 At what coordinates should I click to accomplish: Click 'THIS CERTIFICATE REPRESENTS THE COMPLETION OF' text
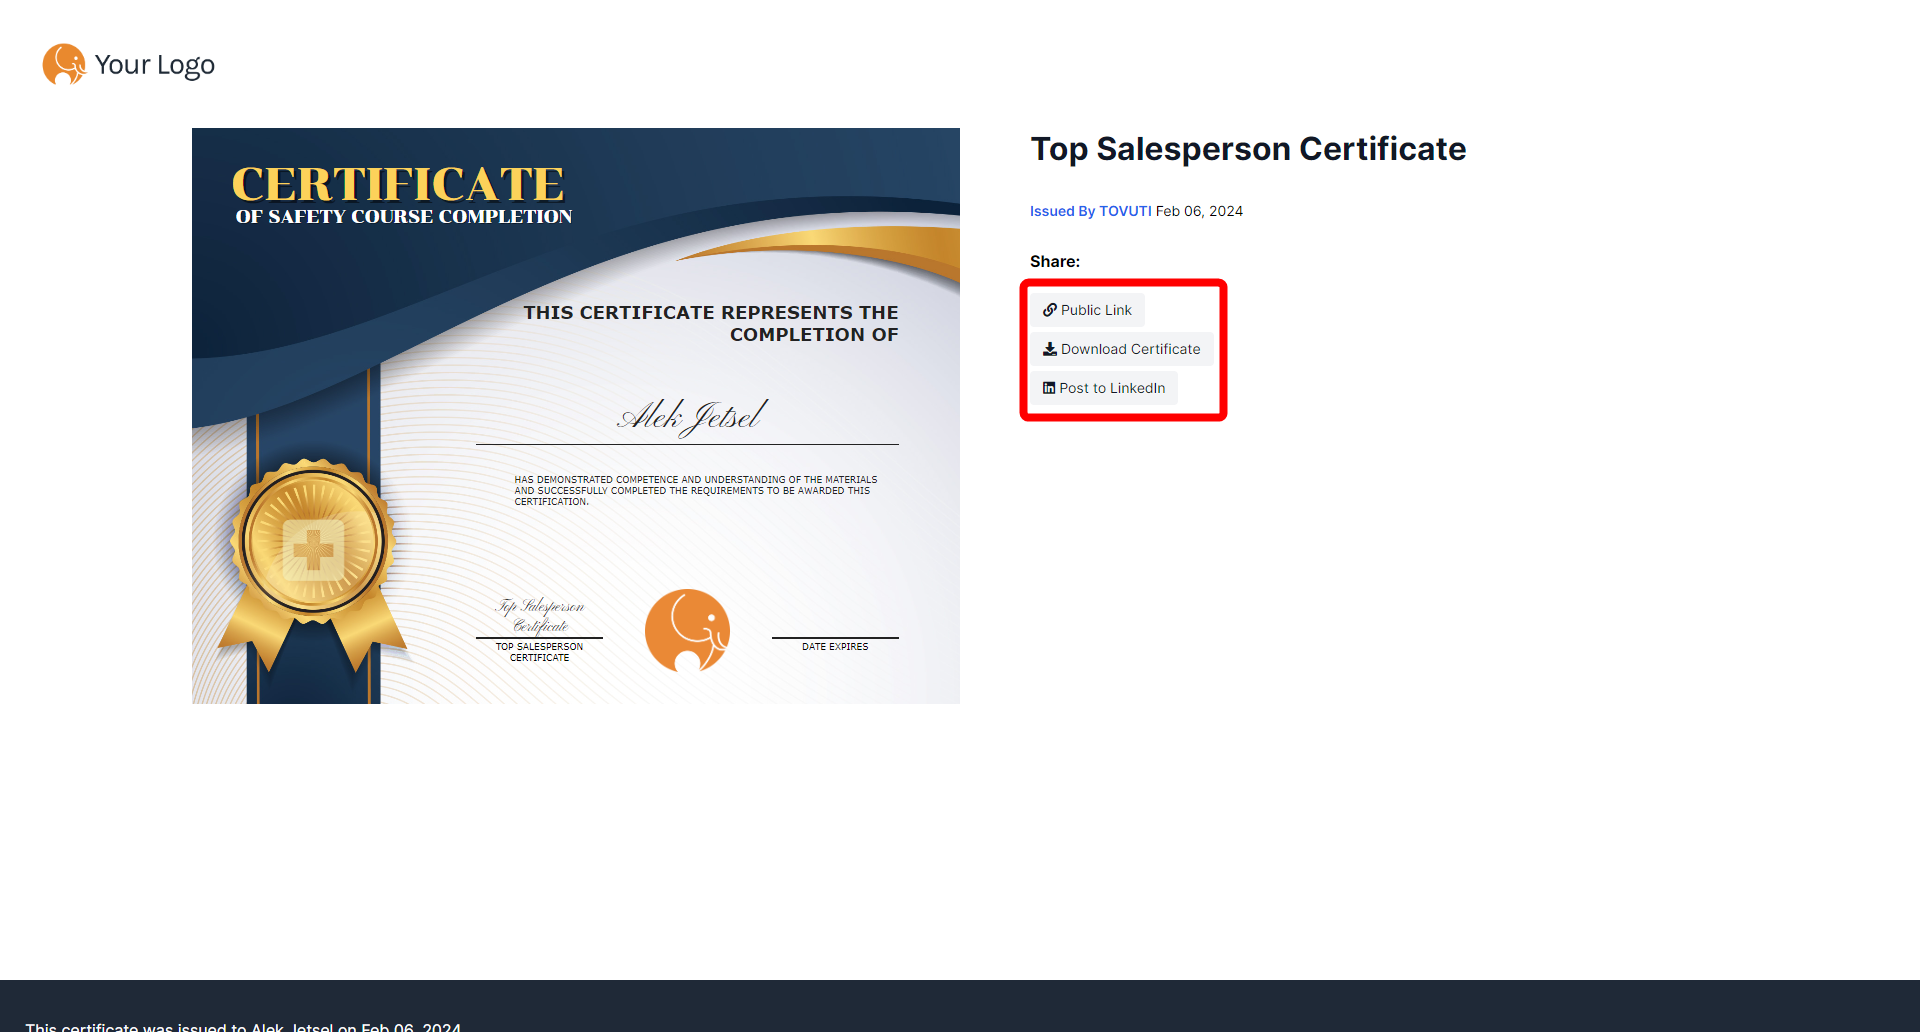[x=711, y=324]
